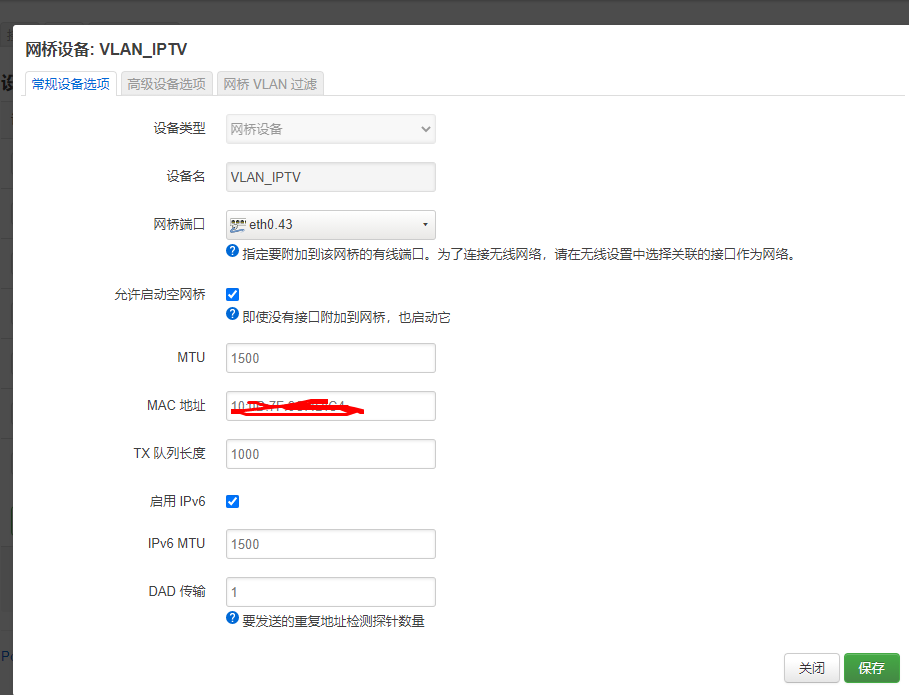The width and height of the screenshot is (909, 695).
Task: Click help icon under empty bridge checkbox
Action: [x=232, y=314]
